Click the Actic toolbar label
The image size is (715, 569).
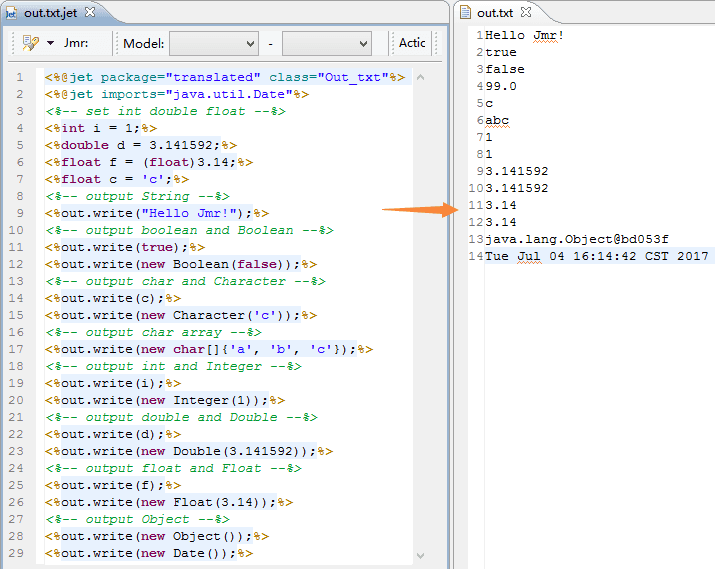tap(412, 43)
